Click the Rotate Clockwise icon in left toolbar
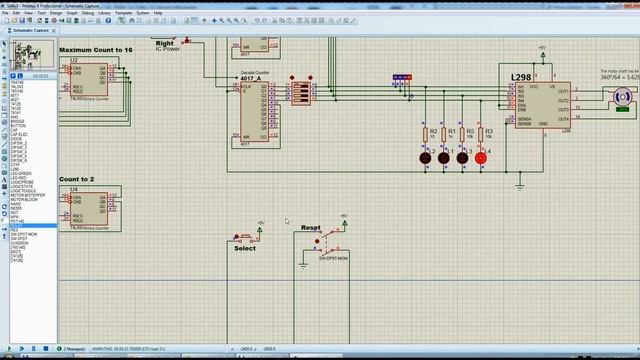Viewport: 640px width, 360px height. coord(4,207)
